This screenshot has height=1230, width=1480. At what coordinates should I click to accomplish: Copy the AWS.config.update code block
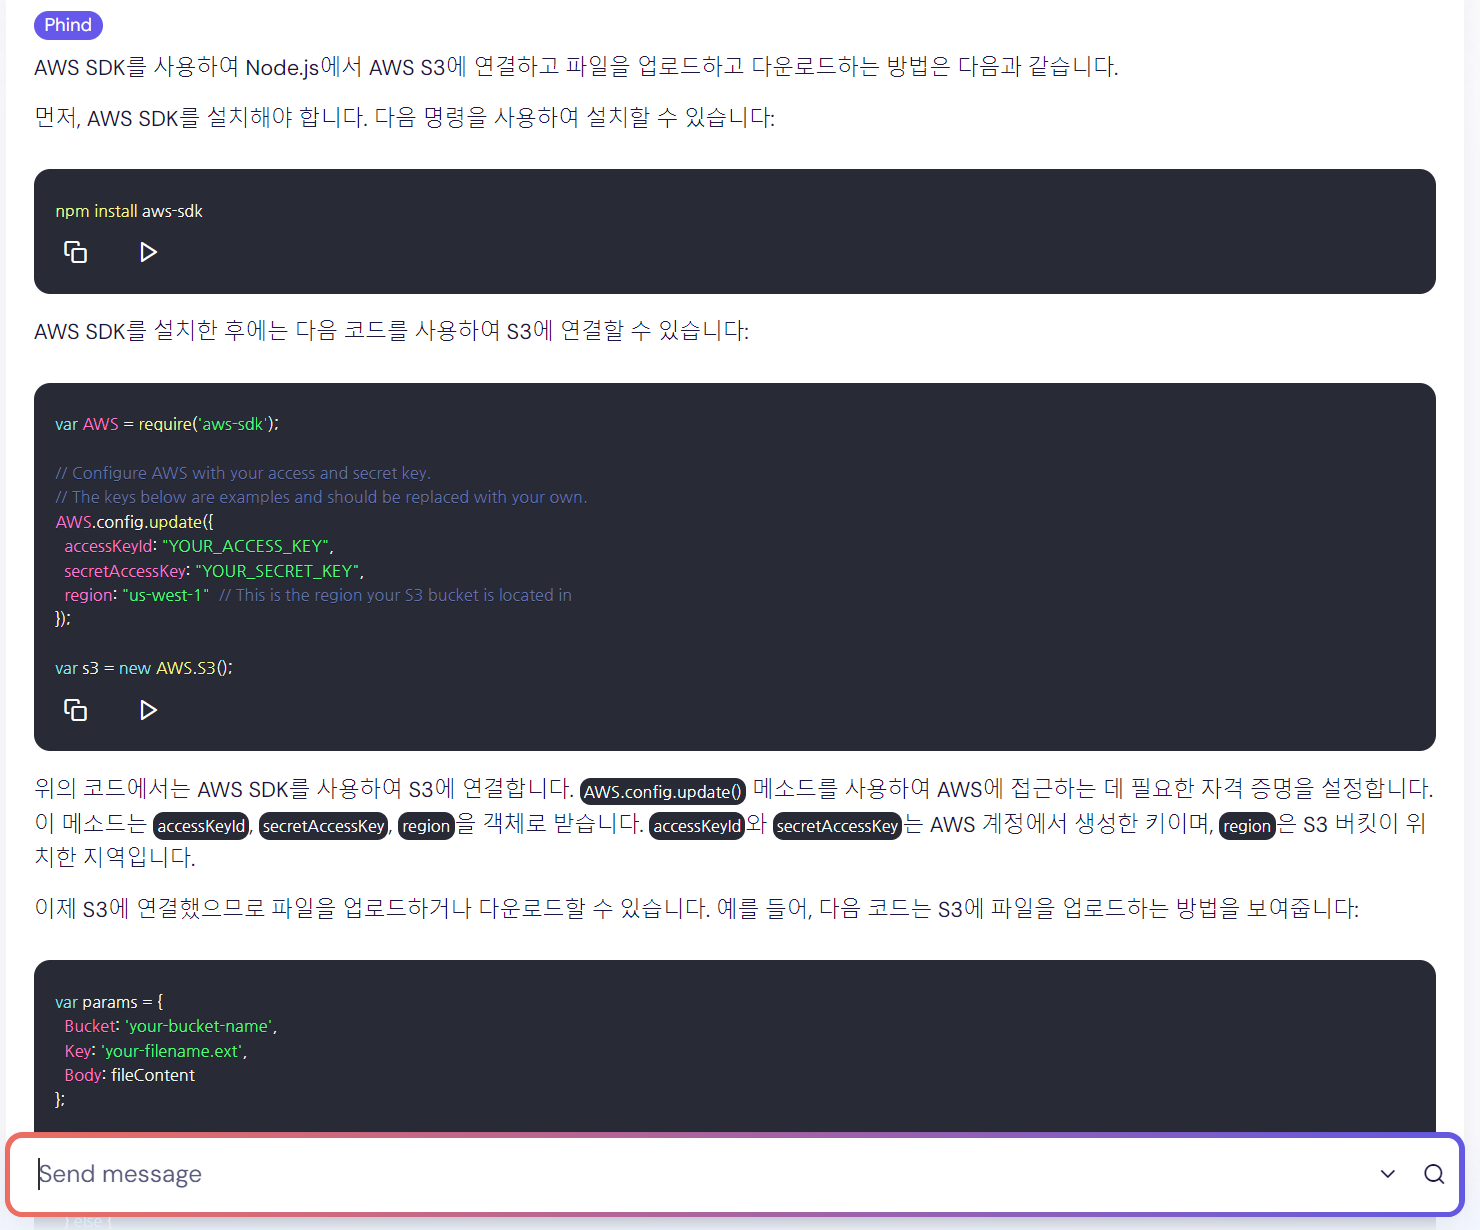(76, 710)
